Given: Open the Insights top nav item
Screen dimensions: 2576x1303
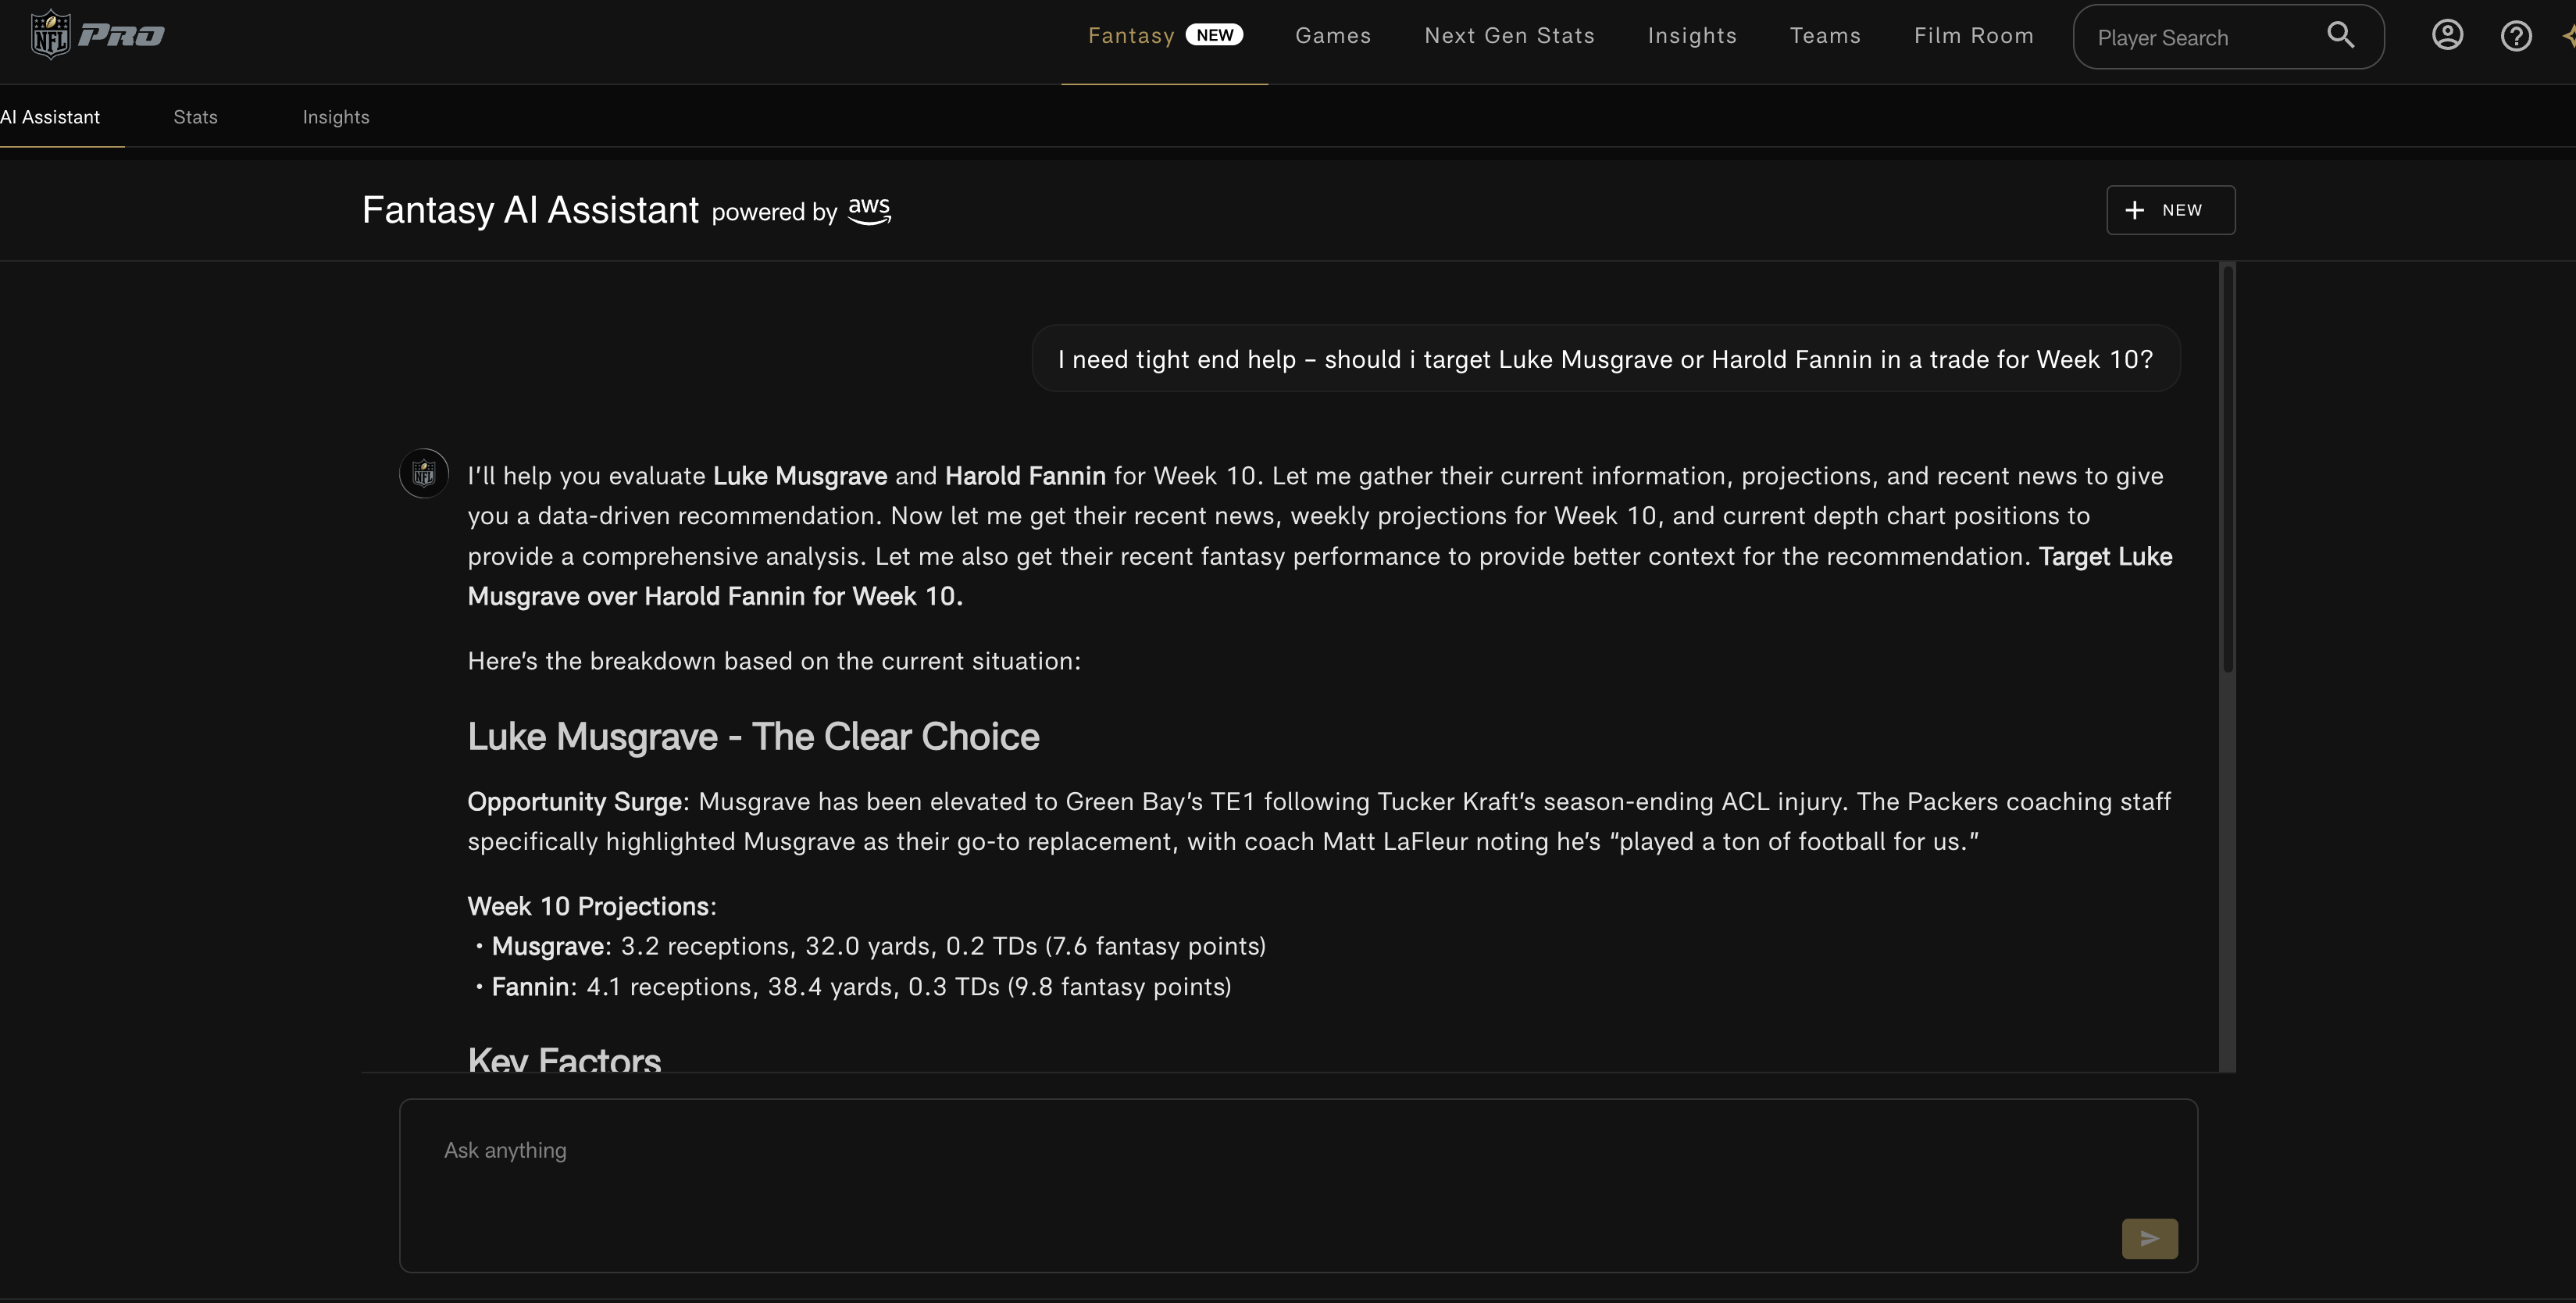Looking at the screenshot, I should coord(1692,36).
